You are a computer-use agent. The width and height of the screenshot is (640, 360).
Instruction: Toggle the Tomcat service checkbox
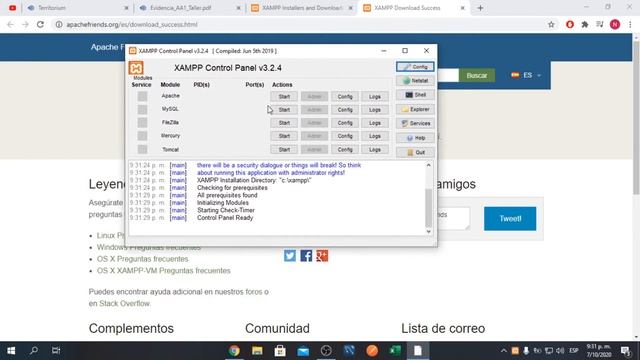pyautogui.click(x=142, y=149)
